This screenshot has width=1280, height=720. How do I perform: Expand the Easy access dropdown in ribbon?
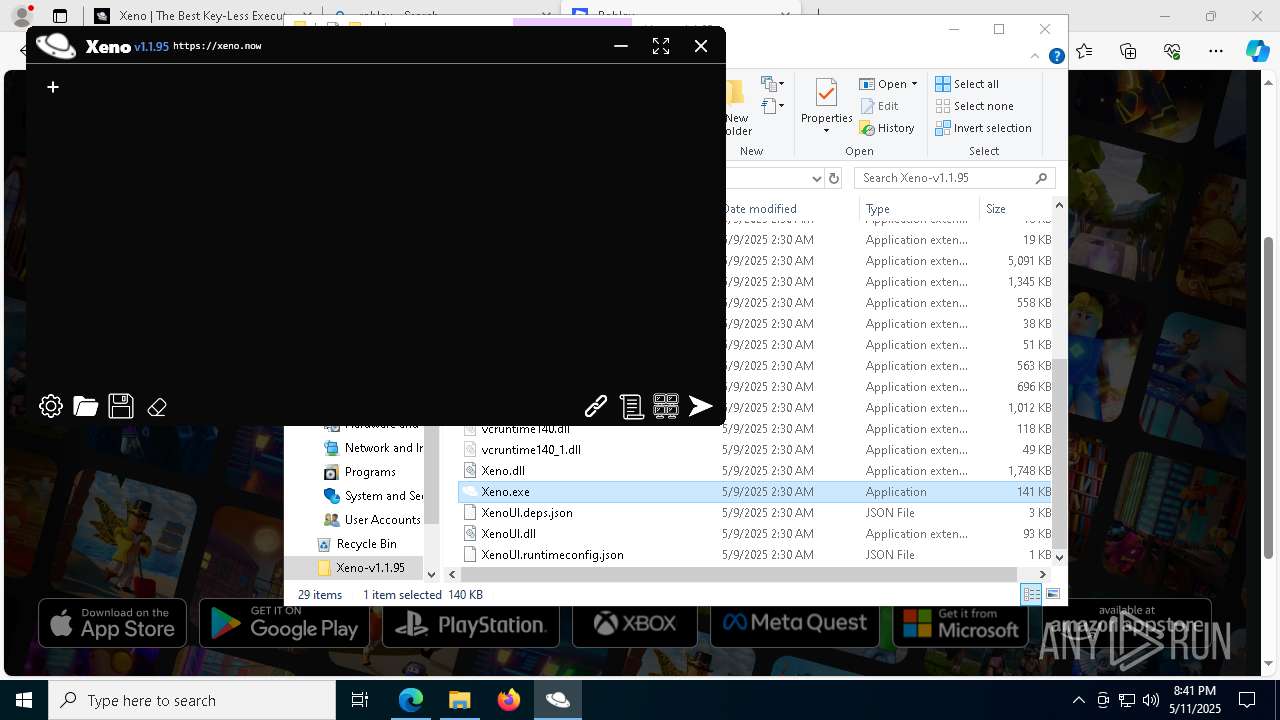[772, 106]
